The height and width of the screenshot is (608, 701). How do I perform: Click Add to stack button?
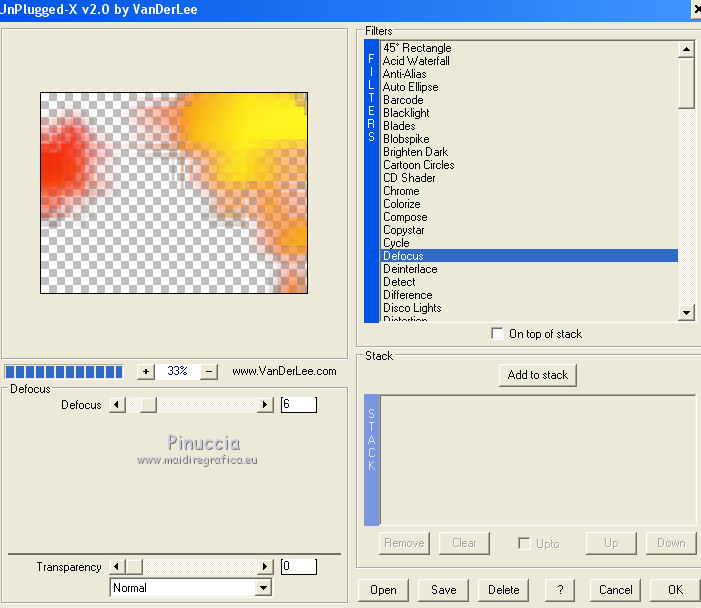(x=537, y=375)
